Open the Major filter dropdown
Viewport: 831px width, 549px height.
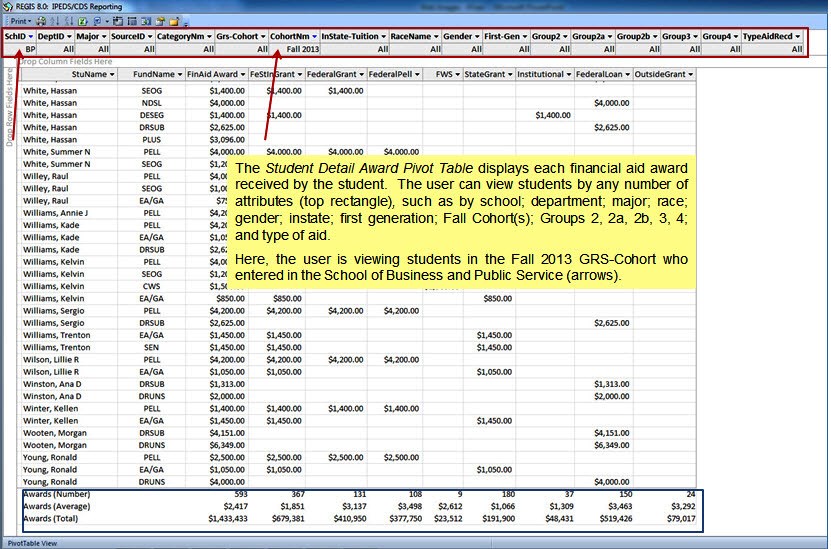tap(104, 36)
